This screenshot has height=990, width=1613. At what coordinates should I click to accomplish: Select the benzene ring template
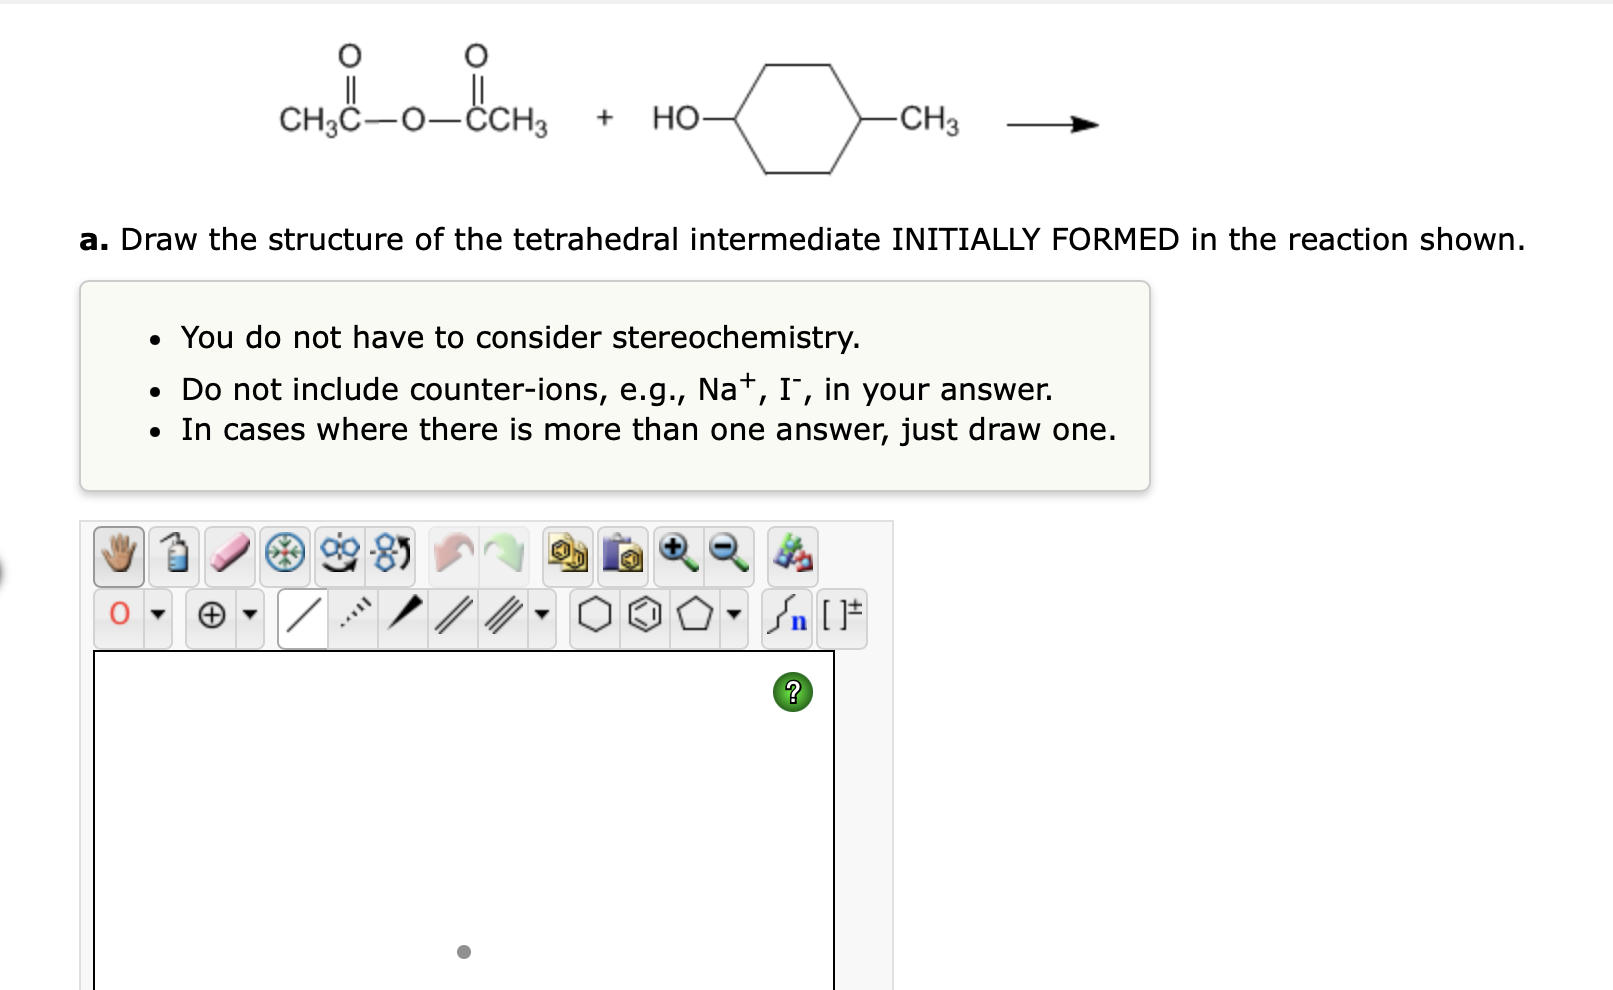(x=645, y=616)
